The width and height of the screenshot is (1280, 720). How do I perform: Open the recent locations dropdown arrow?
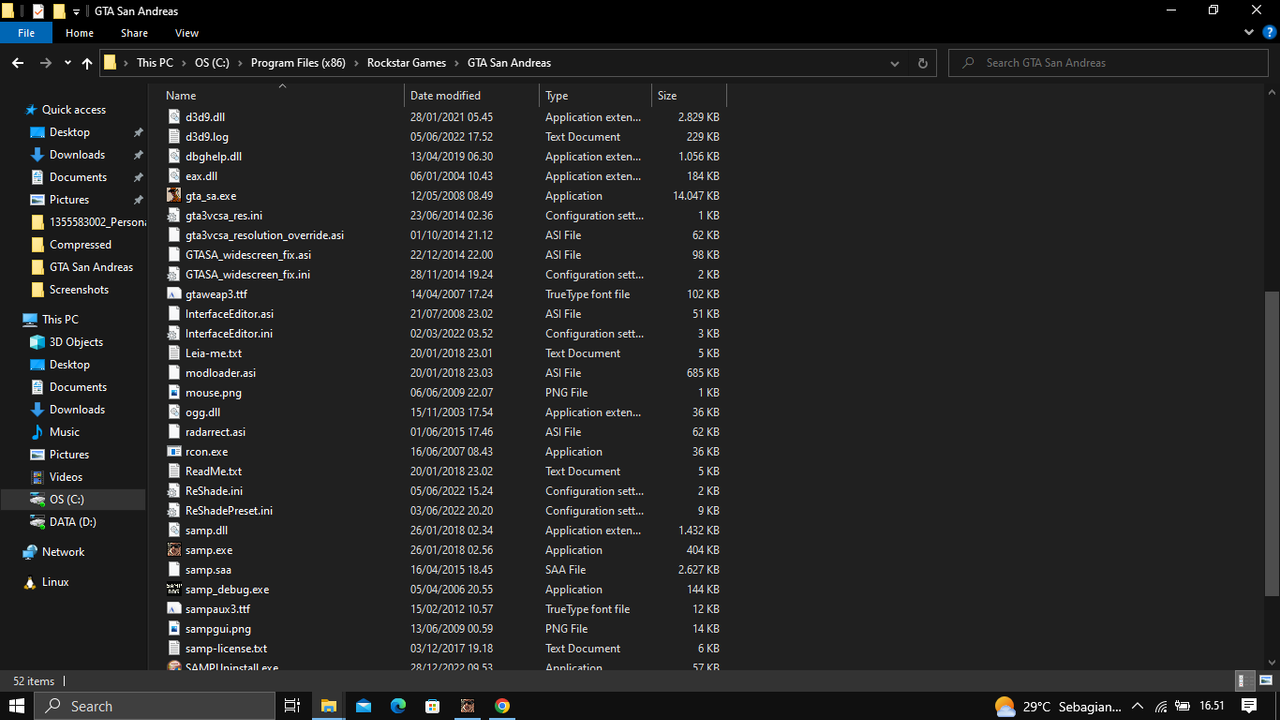click(x=67, y=63)
